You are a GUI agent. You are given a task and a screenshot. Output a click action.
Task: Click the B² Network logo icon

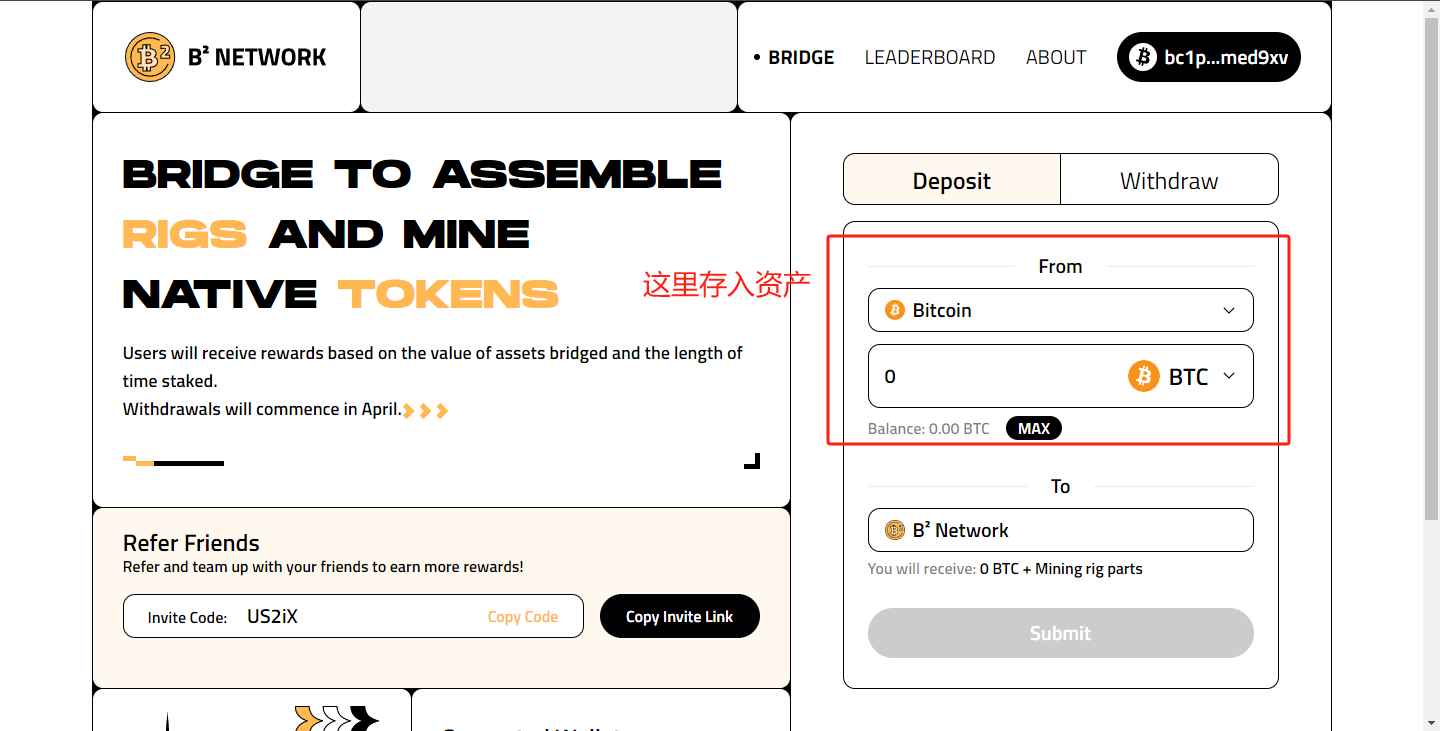pos(150,57)
